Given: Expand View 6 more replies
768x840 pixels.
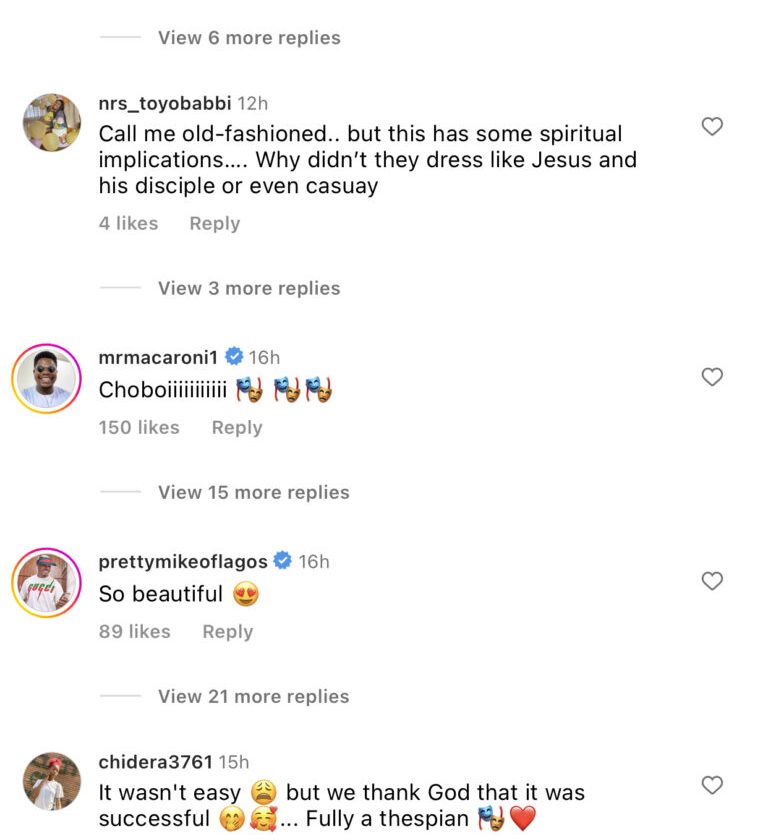Looking at the screenshot, I should (x=249, y=38).
